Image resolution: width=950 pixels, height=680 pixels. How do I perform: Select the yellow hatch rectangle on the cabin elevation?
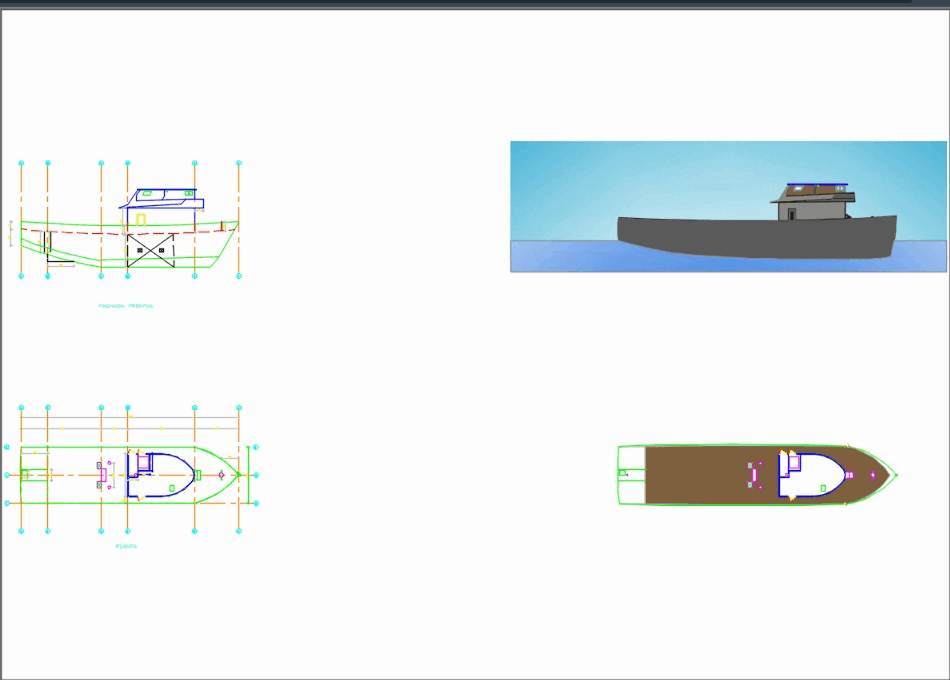click(140, 218)
